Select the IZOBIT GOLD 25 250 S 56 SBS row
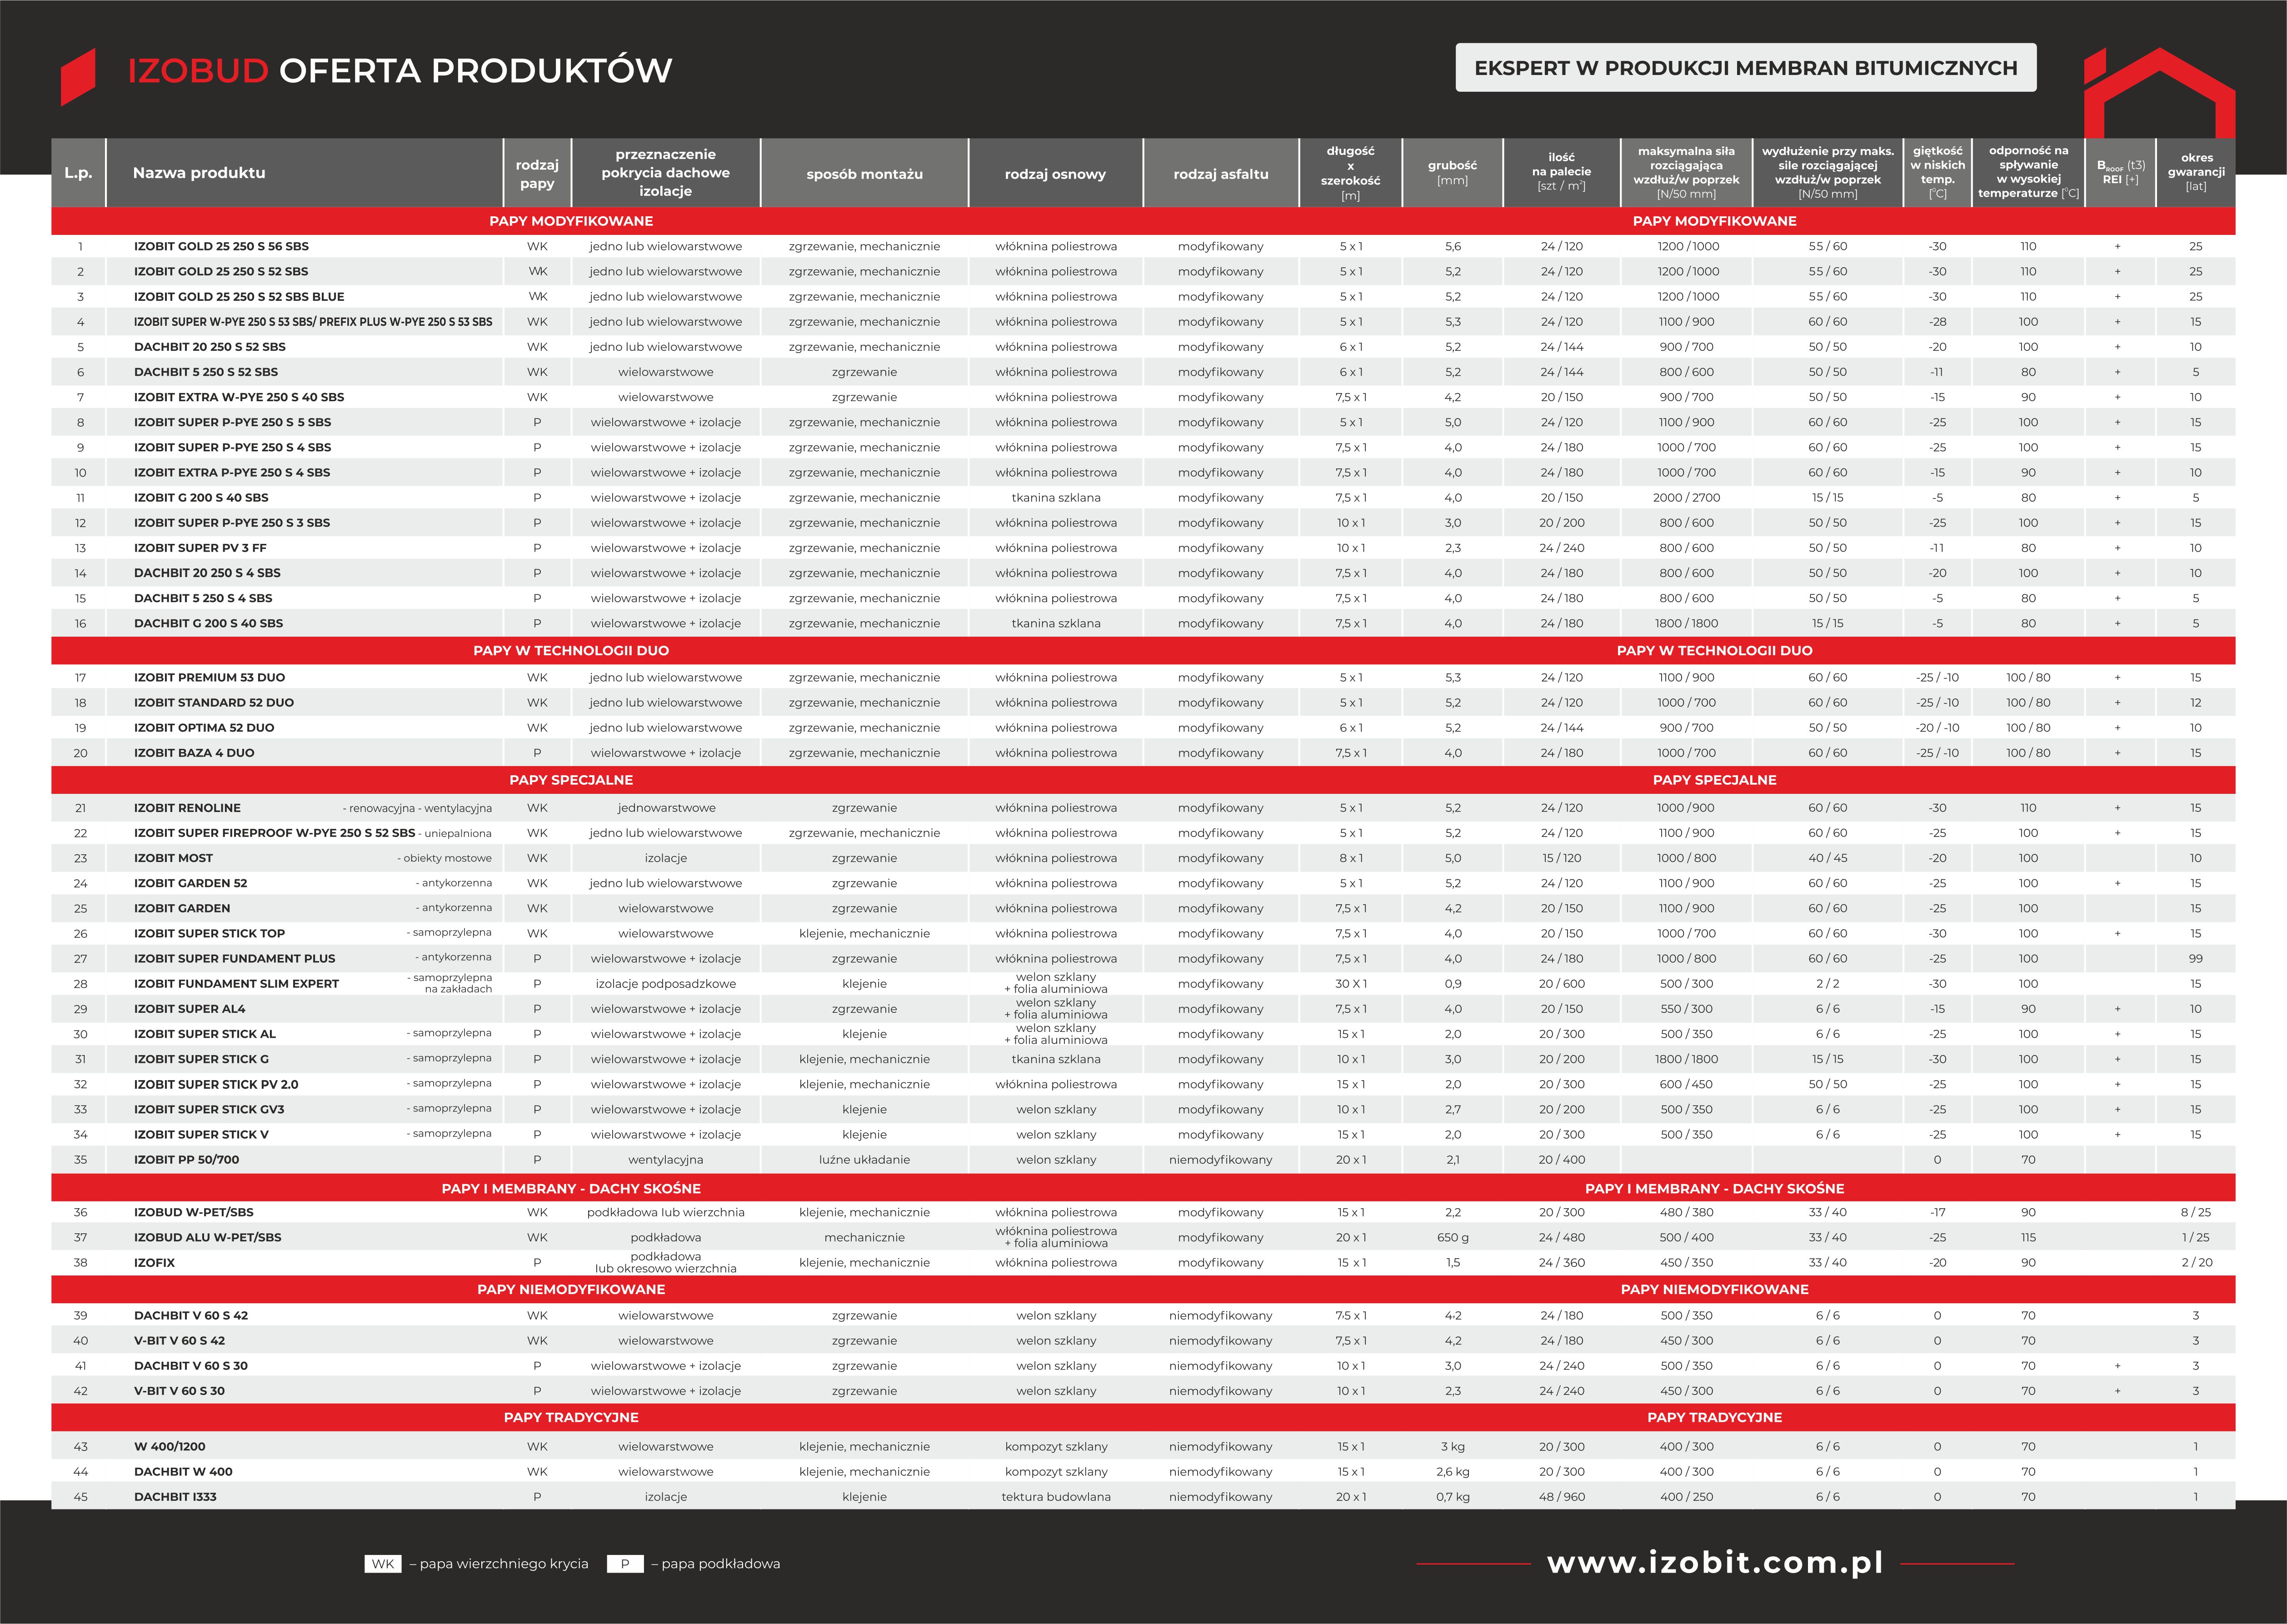Screen dimensions: 2287x1624 pyautogui.click(x=221, y=246)
